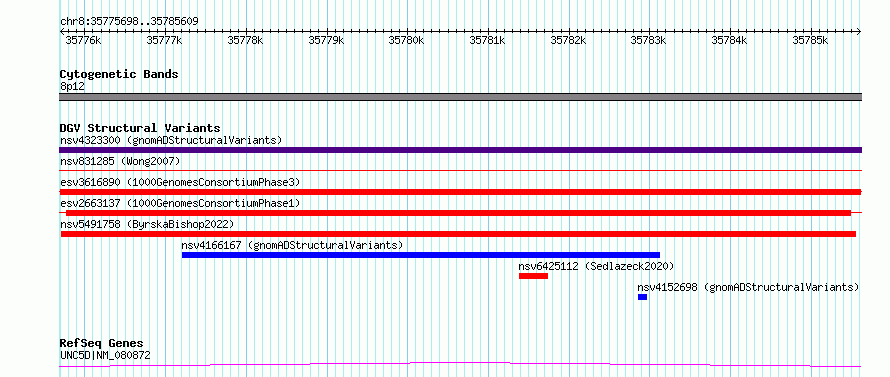The width and height of the screenshot is (890, 377).
Task: Click the 35785k ruler tick label
Action: pos(811,40)
